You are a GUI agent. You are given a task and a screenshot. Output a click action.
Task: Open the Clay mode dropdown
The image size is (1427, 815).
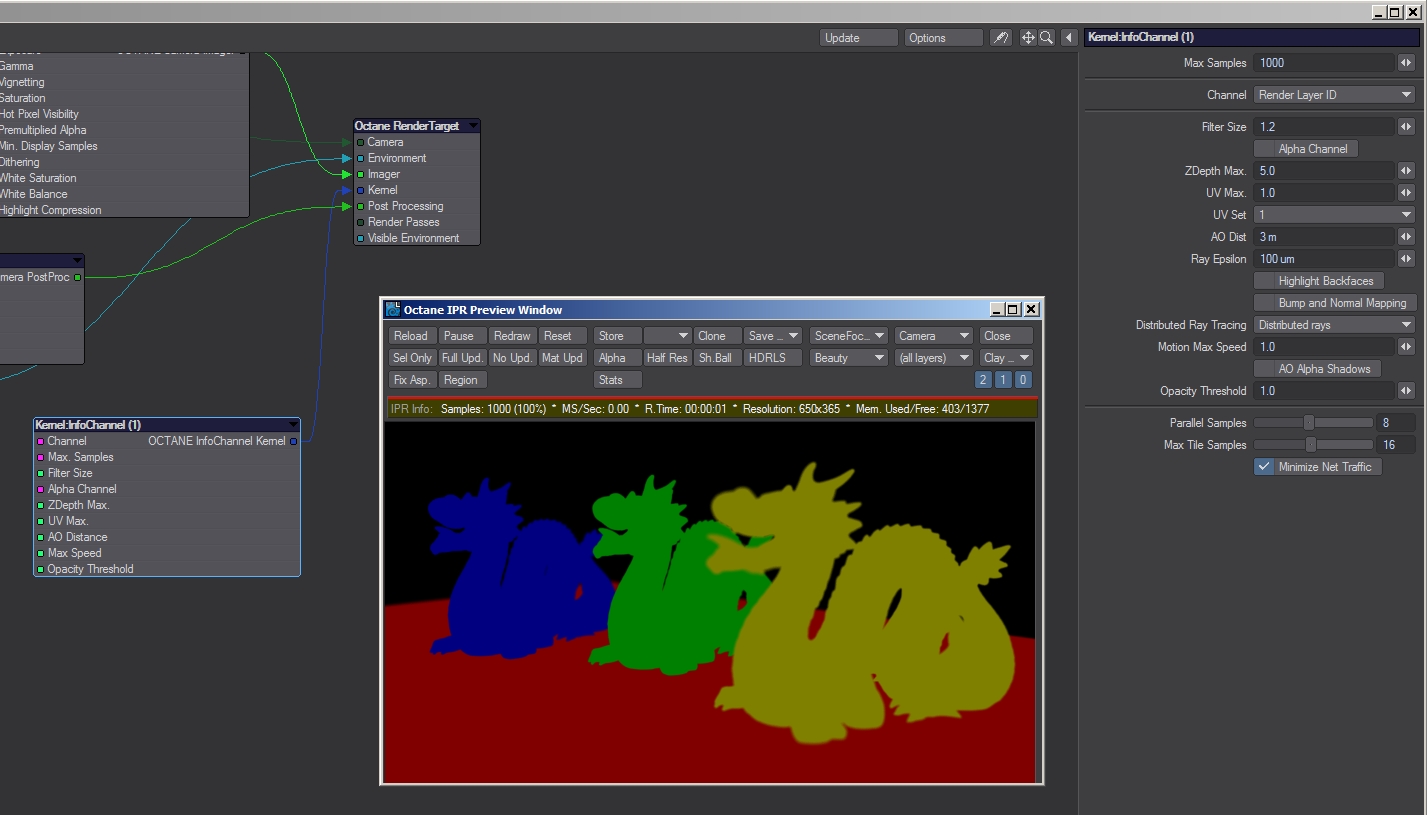point(1007,358)
